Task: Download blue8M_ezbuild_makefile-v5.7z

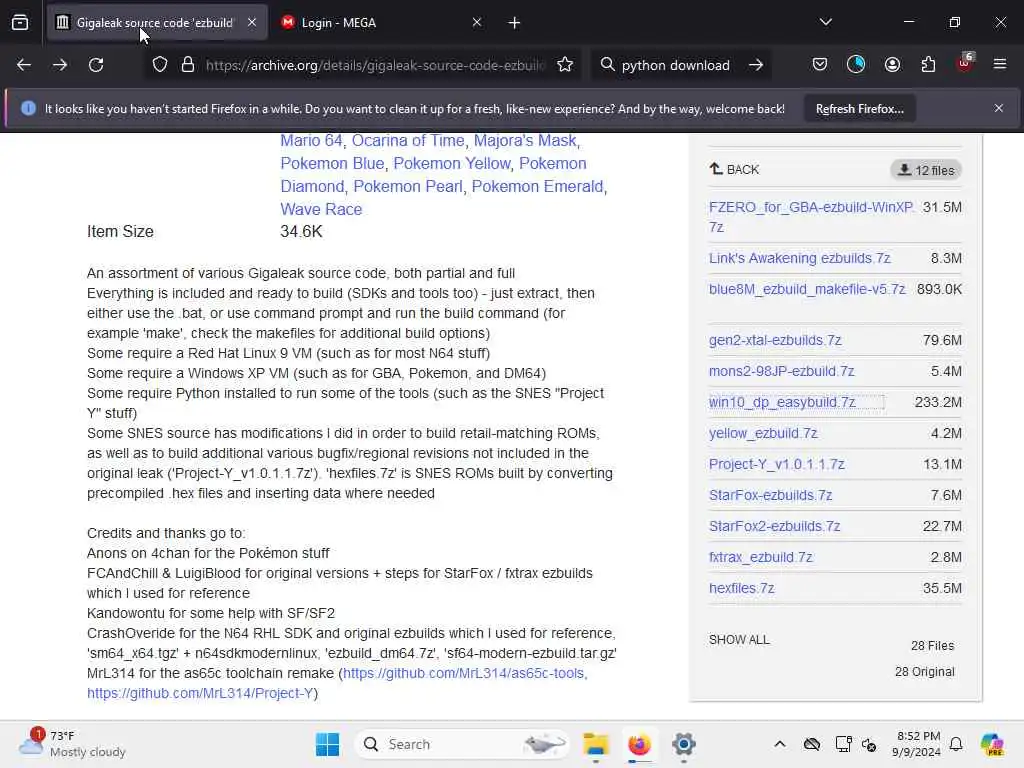Action: (x=807, y=289)
